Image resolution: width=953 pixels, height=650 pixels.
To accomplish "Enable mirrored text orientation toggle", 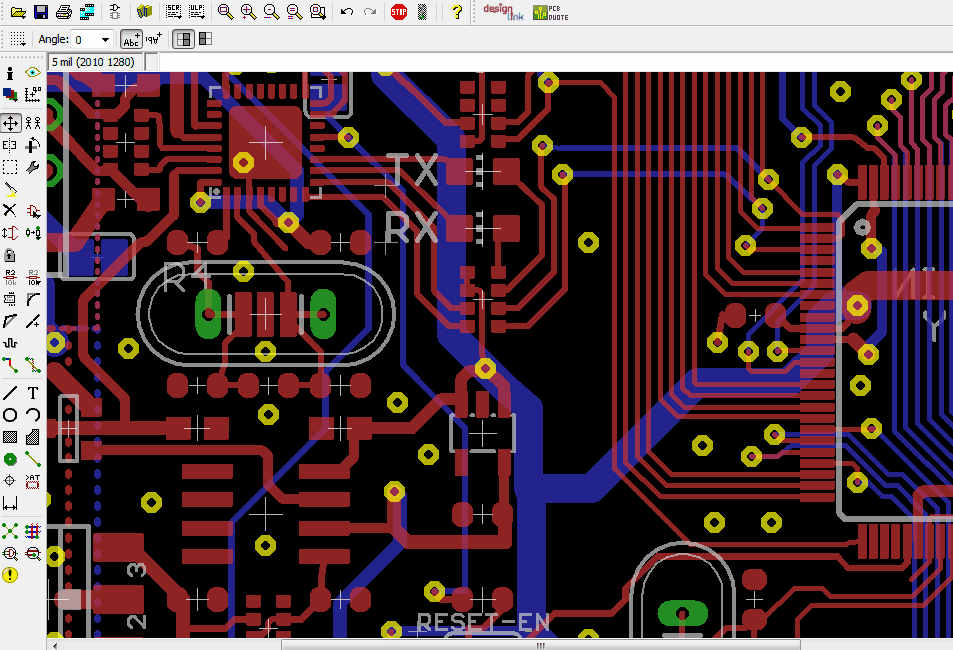I will coord(154,39).
